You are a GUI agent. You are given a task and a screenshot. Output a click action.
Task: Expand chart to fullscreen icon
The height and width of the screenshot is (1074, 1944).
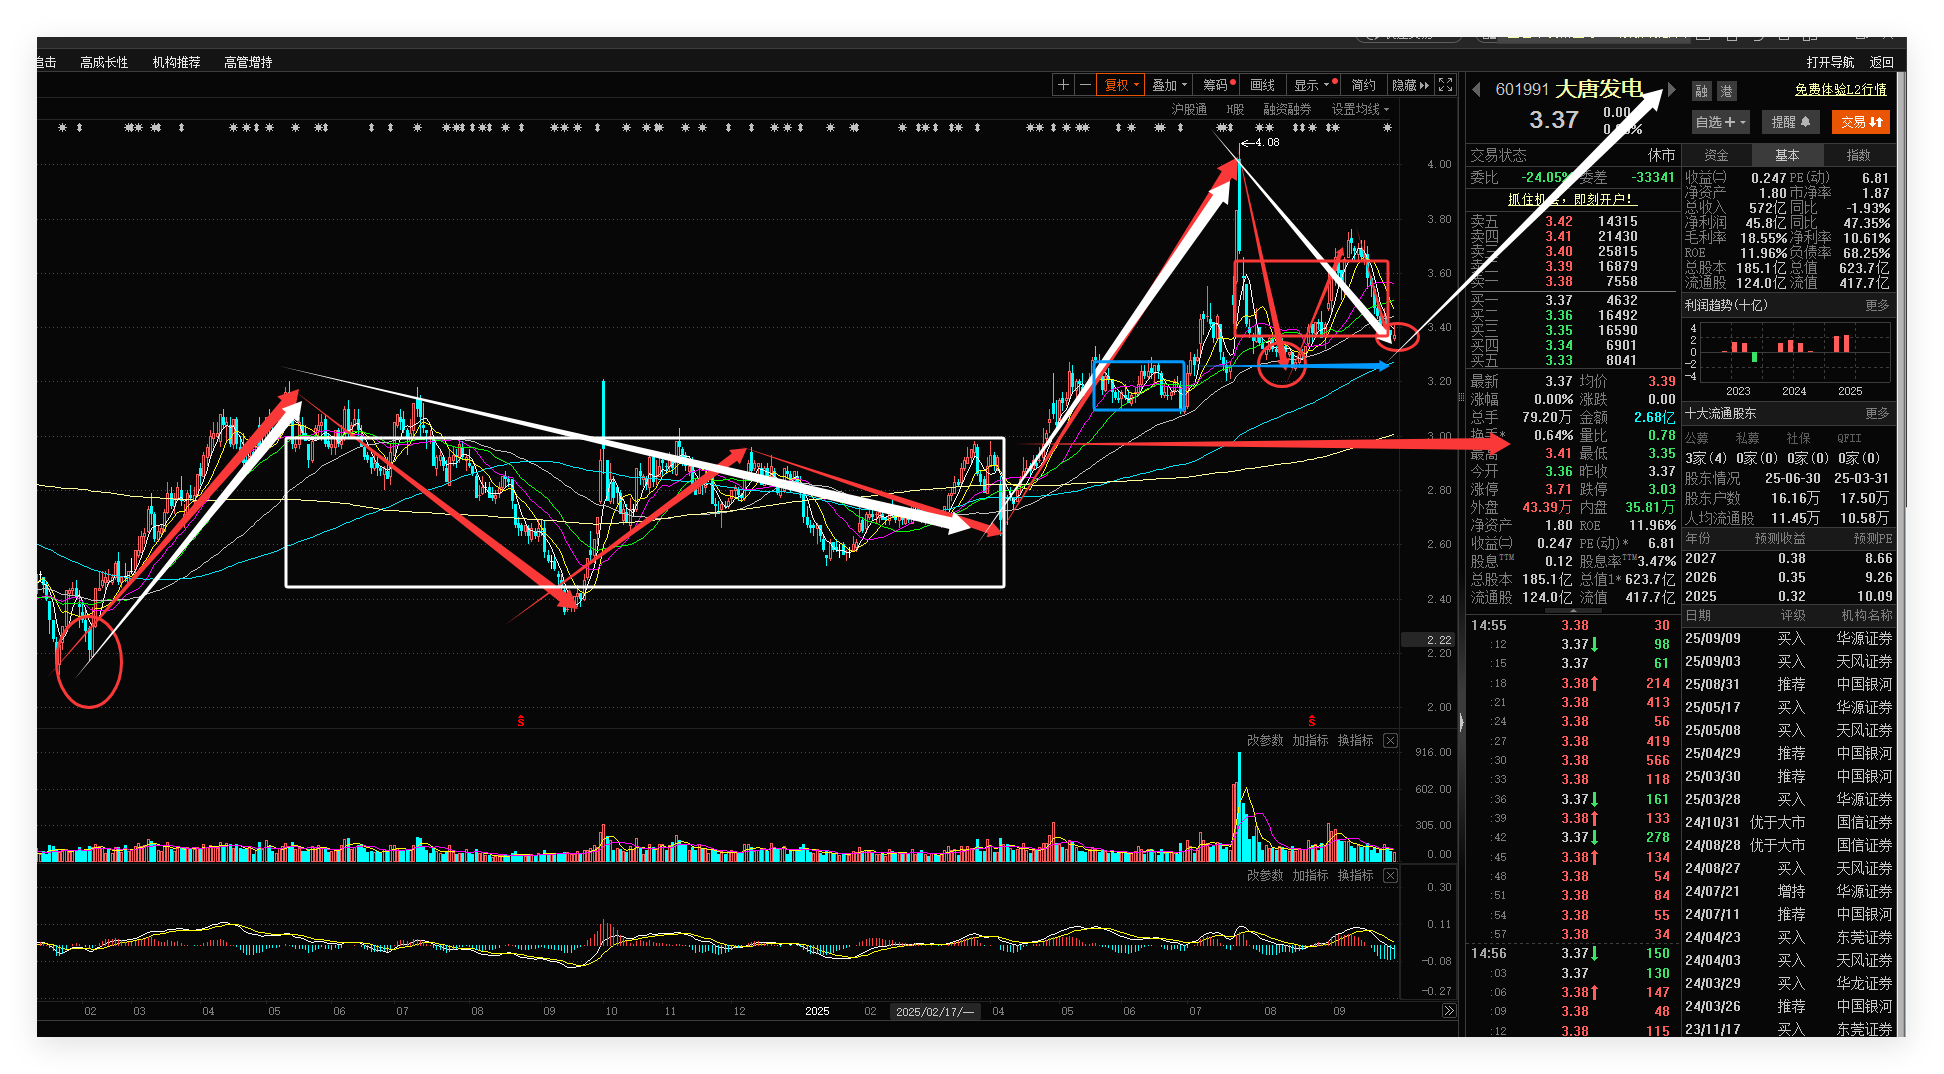click(x=1445, y=85)
